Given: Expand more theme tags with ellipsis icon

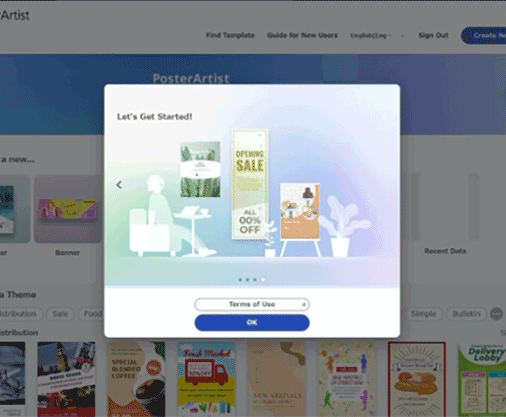Looking at the screenshot, I should coord(496,314).
